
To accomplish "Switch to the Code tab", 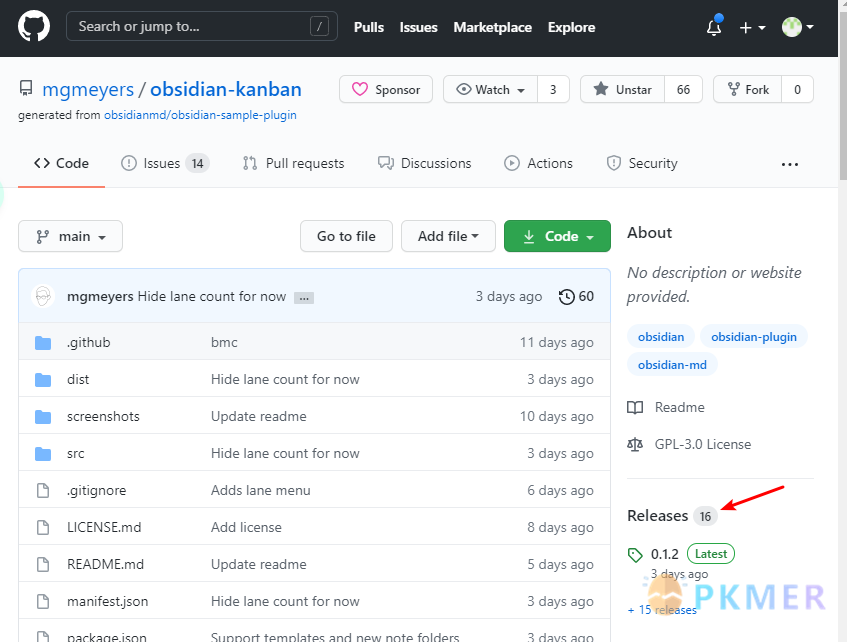I will click(61, 163).
